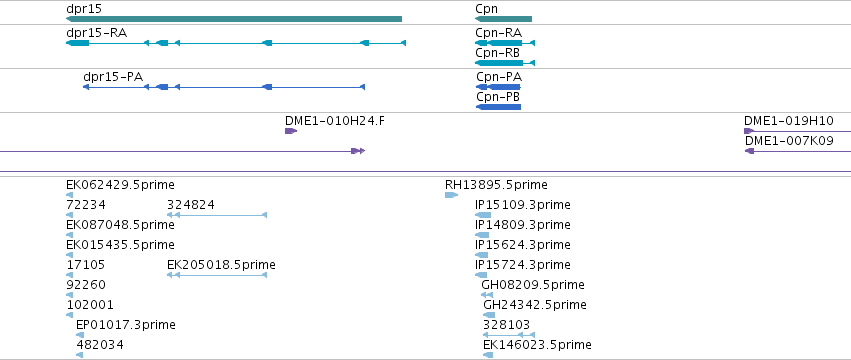Select the dpr15 gene bar
The height and width of the screenshot is (360, 851).
(x=234, y=19)
